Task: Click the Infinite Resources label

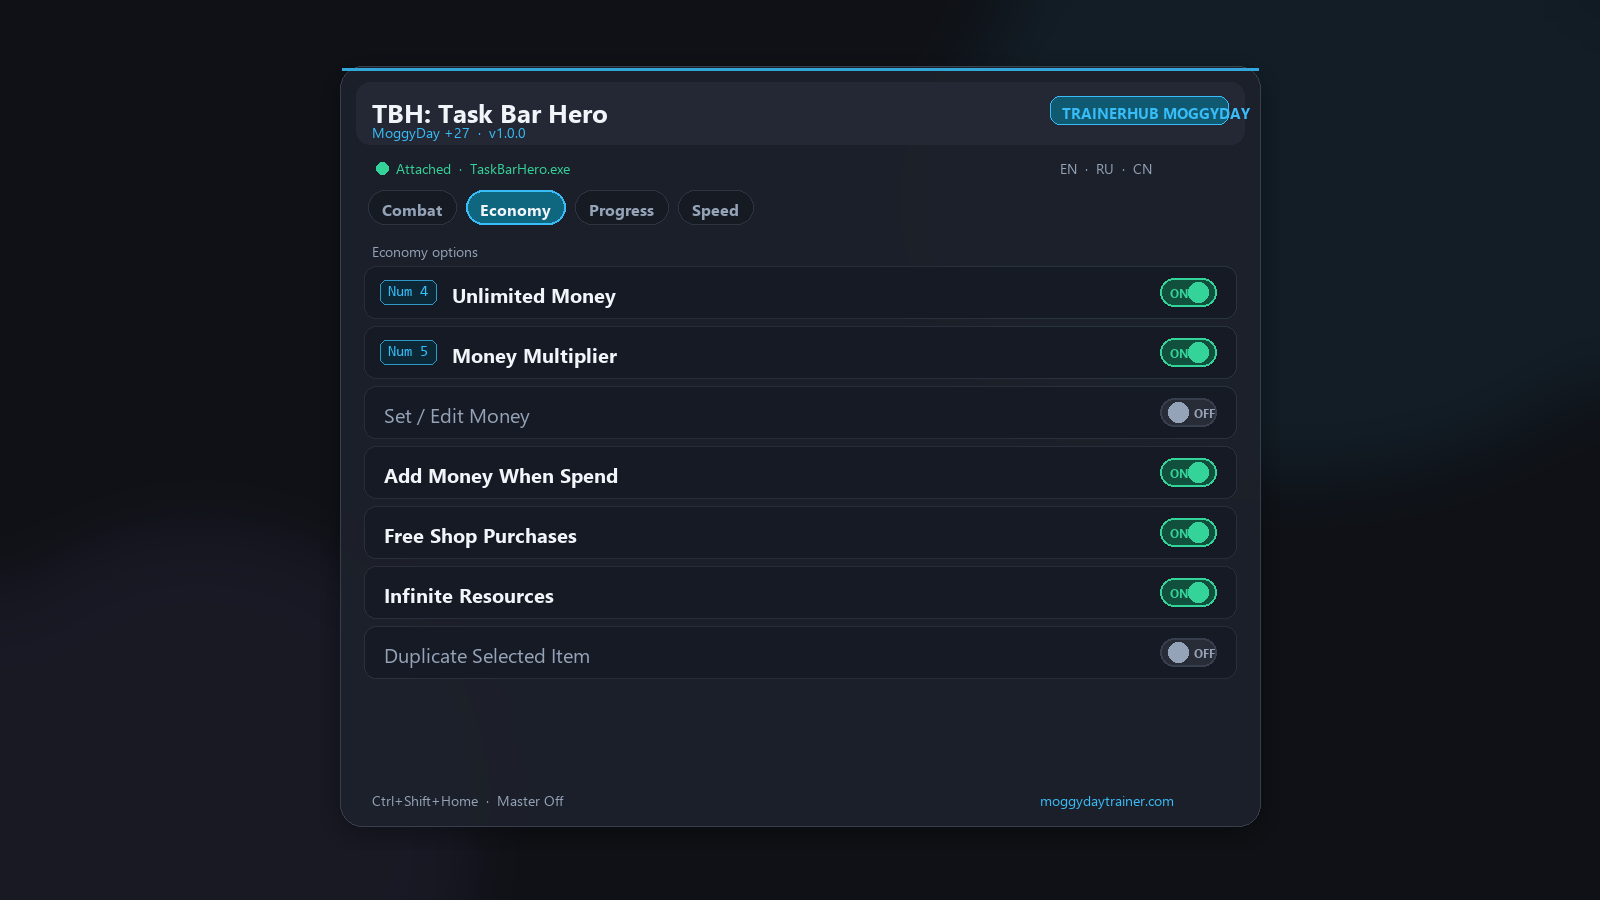Action: 469,596
